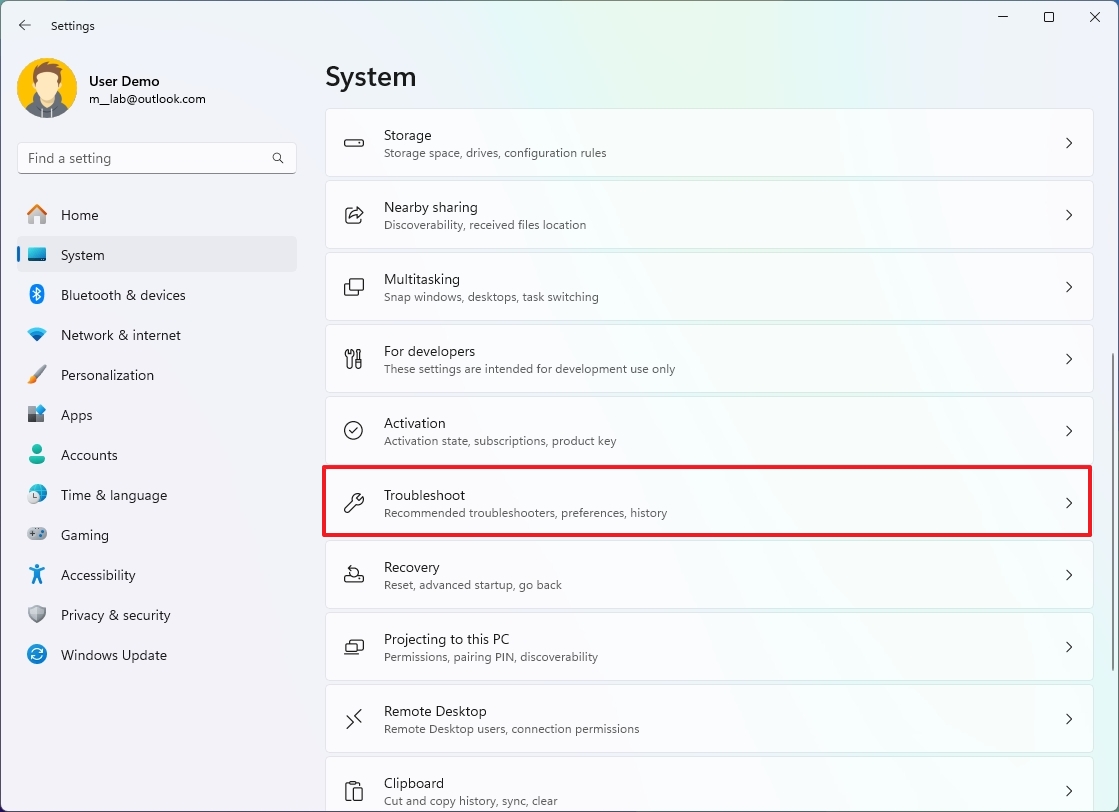Click the Privacy shield icon
This screenshot has width=1119, height=812.
(37, 614)
